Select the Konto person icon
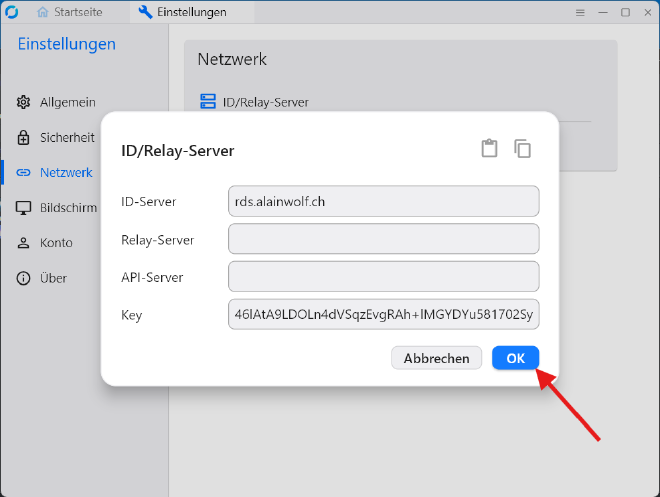 24,243
